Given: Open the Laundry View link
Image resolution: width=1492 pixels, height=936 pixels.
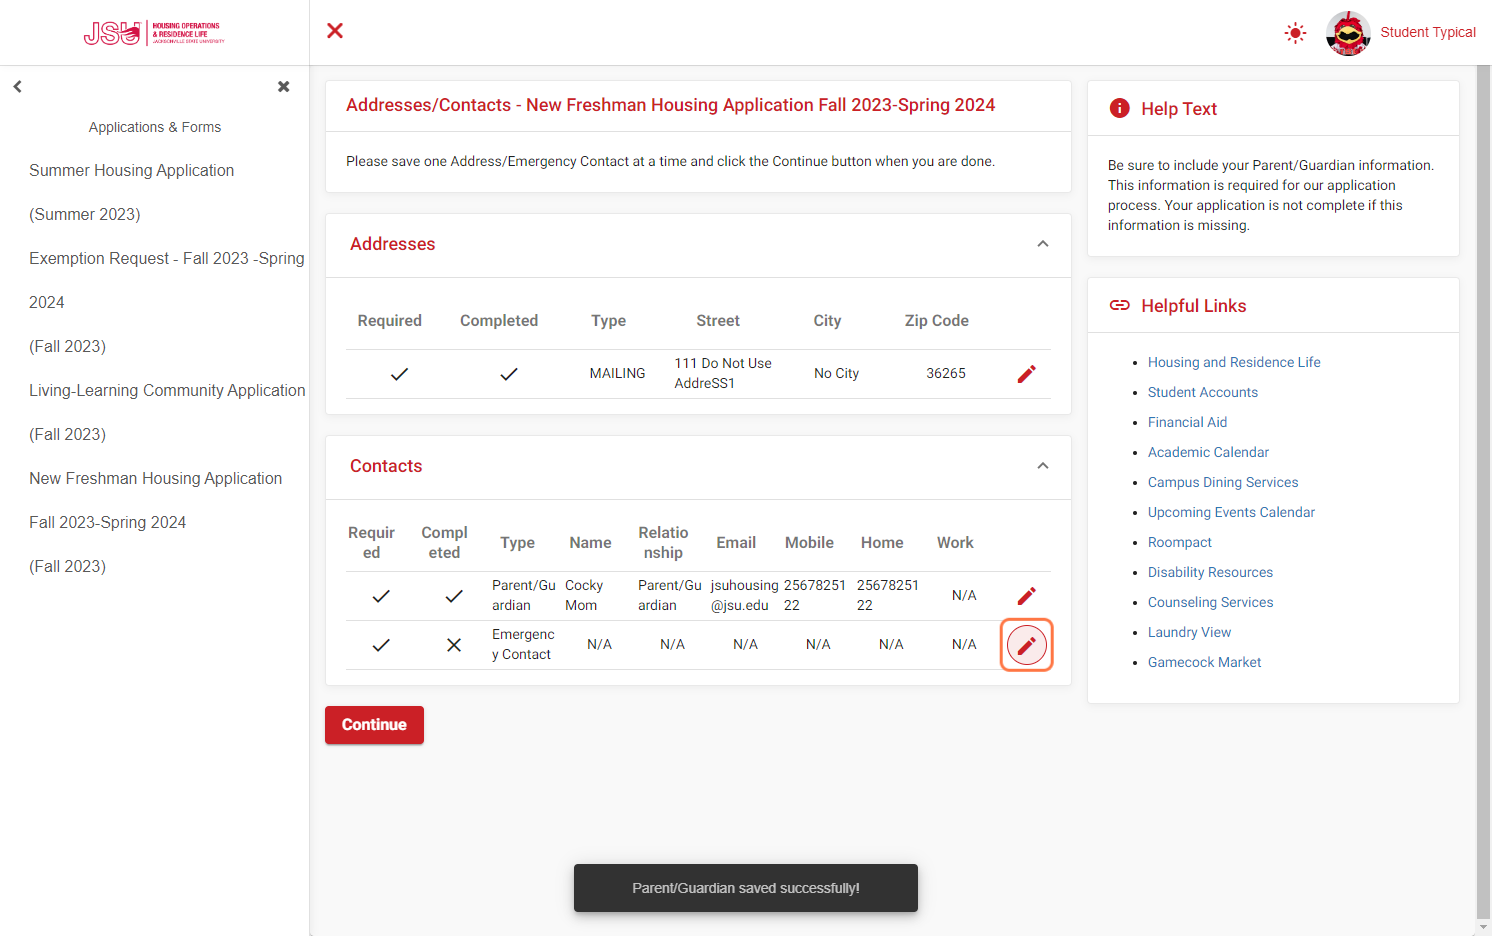Looking at the screenshot, I should pos(1189,632).
